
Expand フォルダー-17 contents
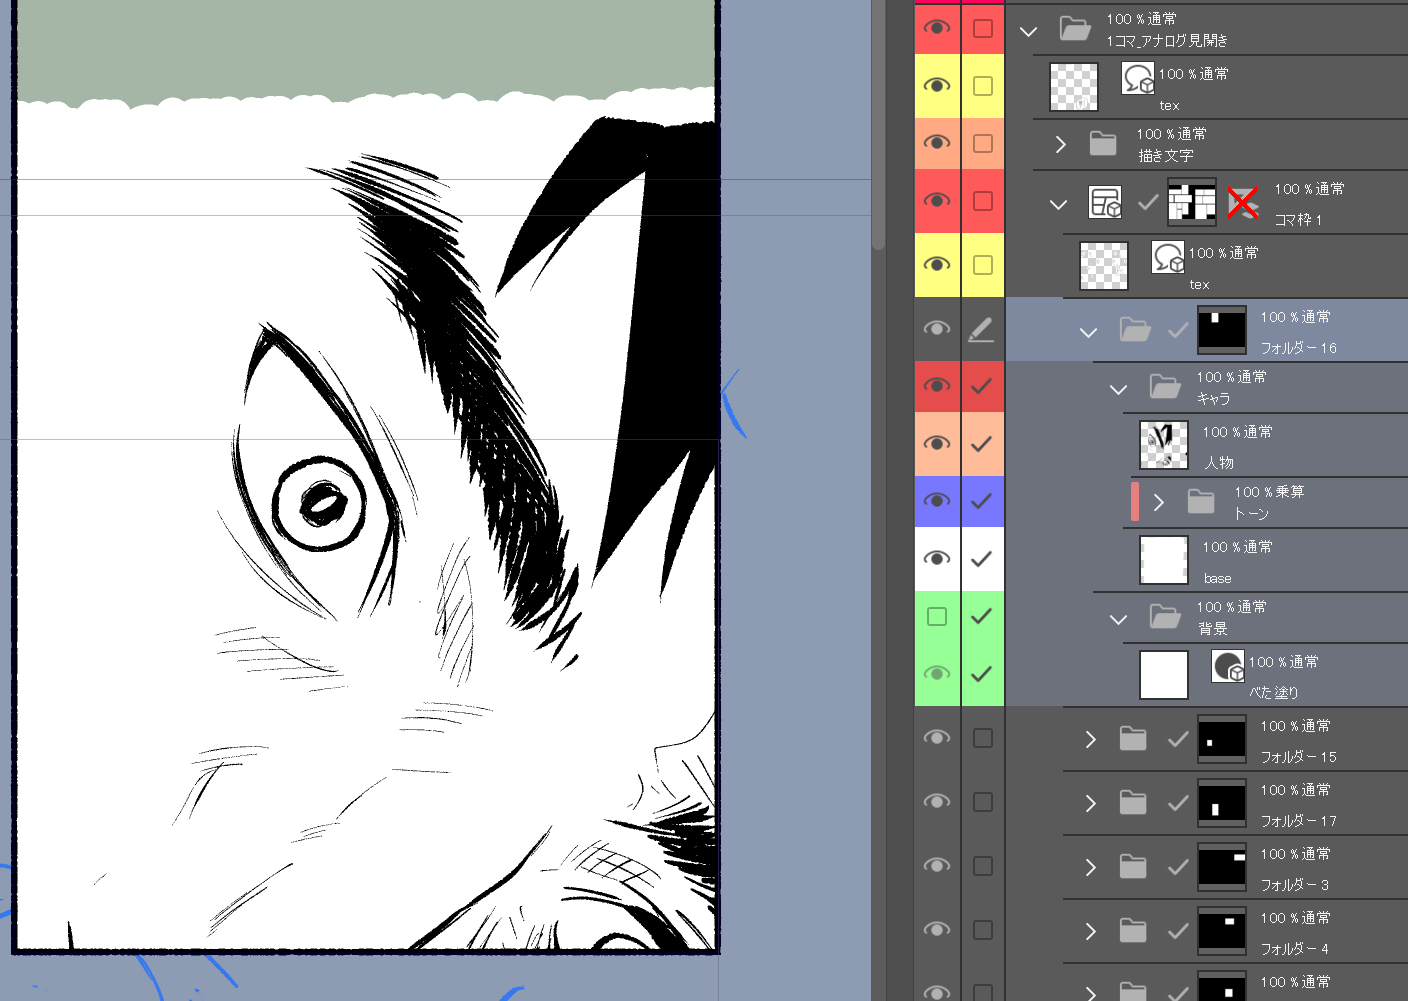[1090, 803]
